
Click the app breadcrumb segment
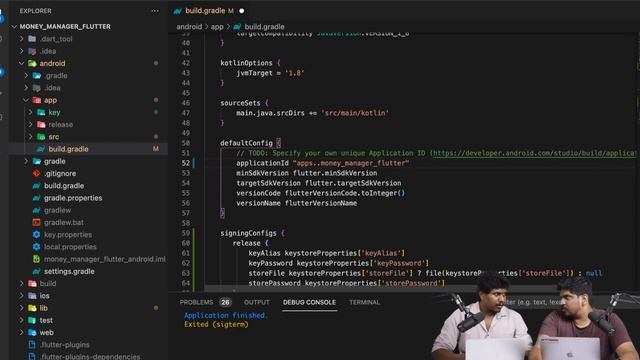(217, 27)
